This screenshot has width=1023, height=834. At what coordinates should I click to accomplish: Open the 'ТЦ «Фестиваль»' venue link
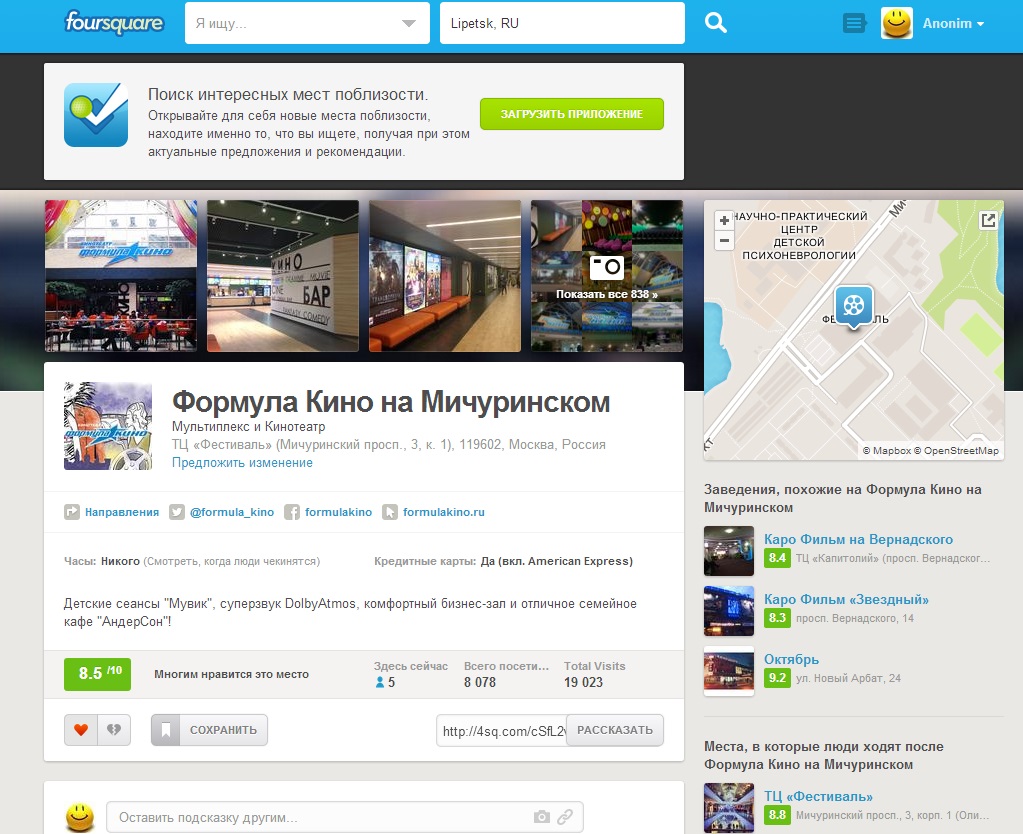click(818, 797)
